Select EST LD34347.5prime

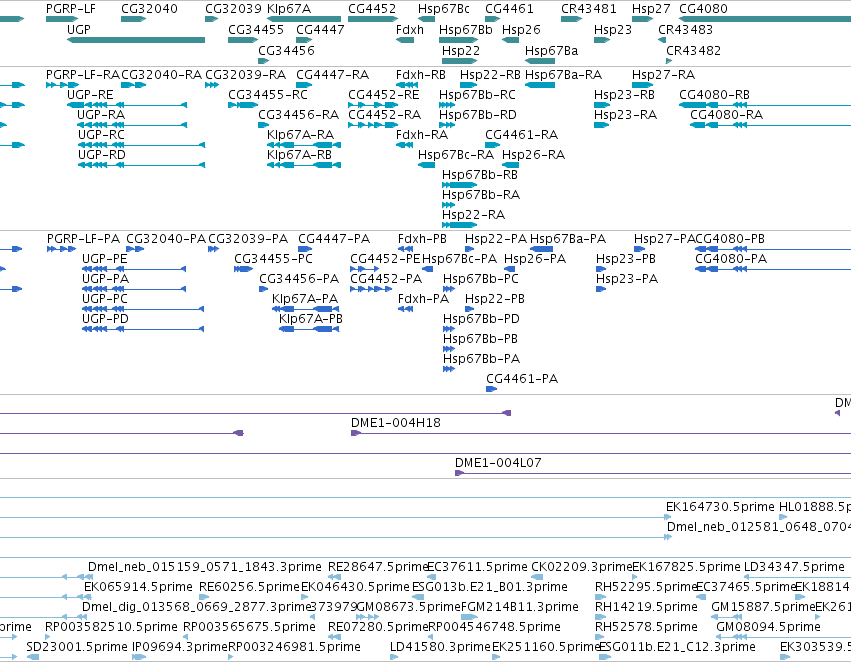(794, 566)
